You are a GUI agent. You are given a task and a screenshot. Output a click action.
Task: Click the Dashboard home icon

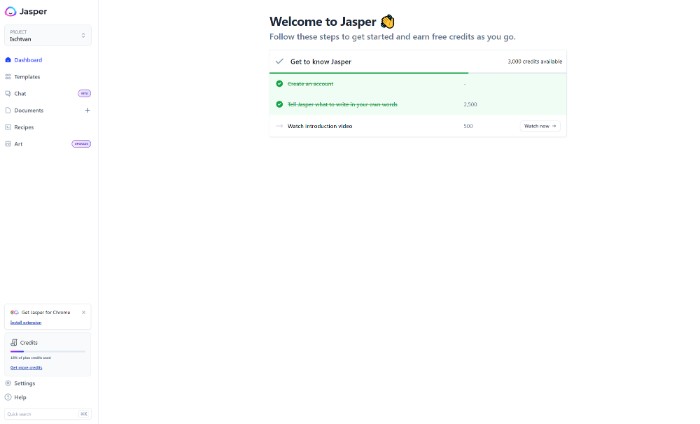8,60
